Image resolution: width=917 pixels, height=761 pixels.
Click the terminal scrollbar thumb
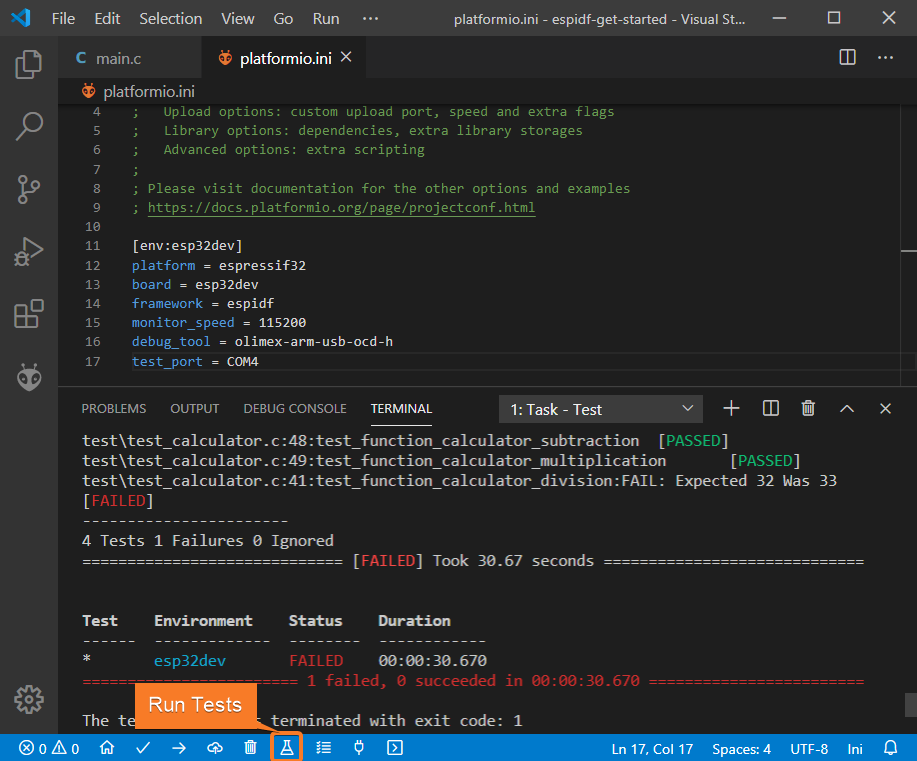pos(911,705)
